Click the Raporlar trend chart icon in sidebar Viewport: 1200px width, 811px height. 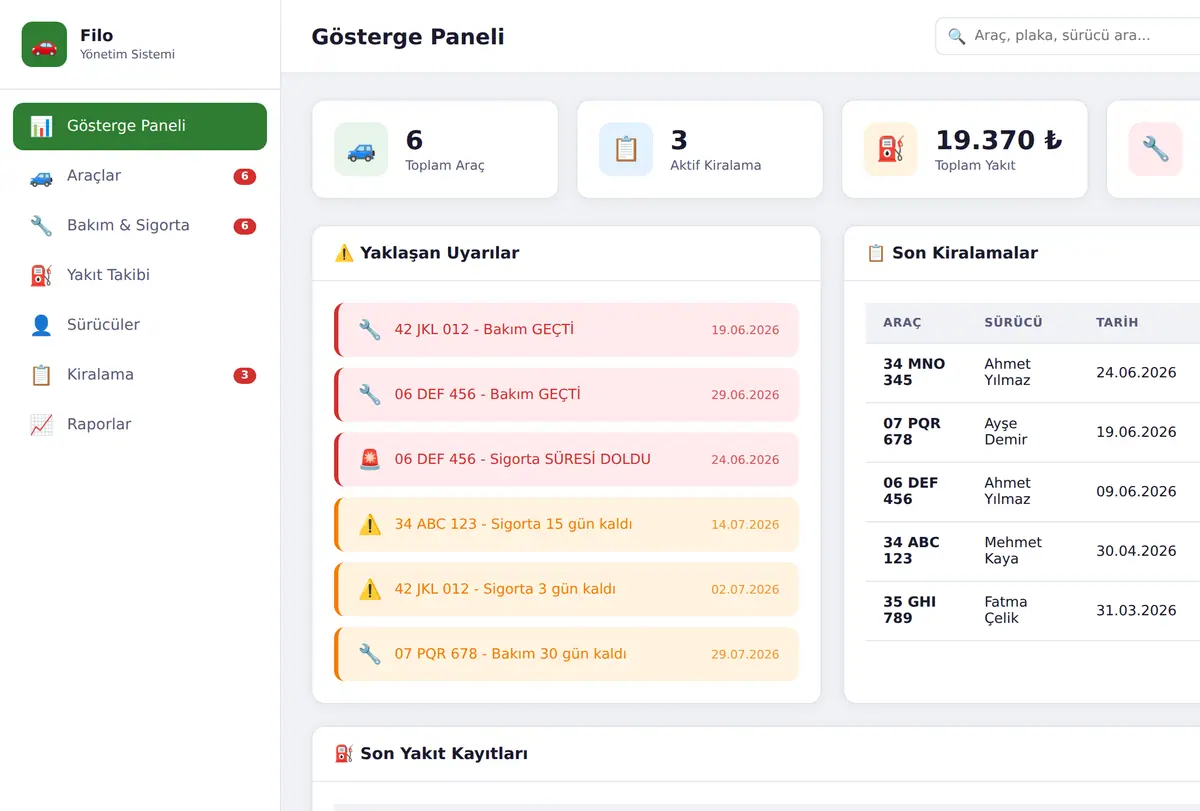(x=41, y=425)
